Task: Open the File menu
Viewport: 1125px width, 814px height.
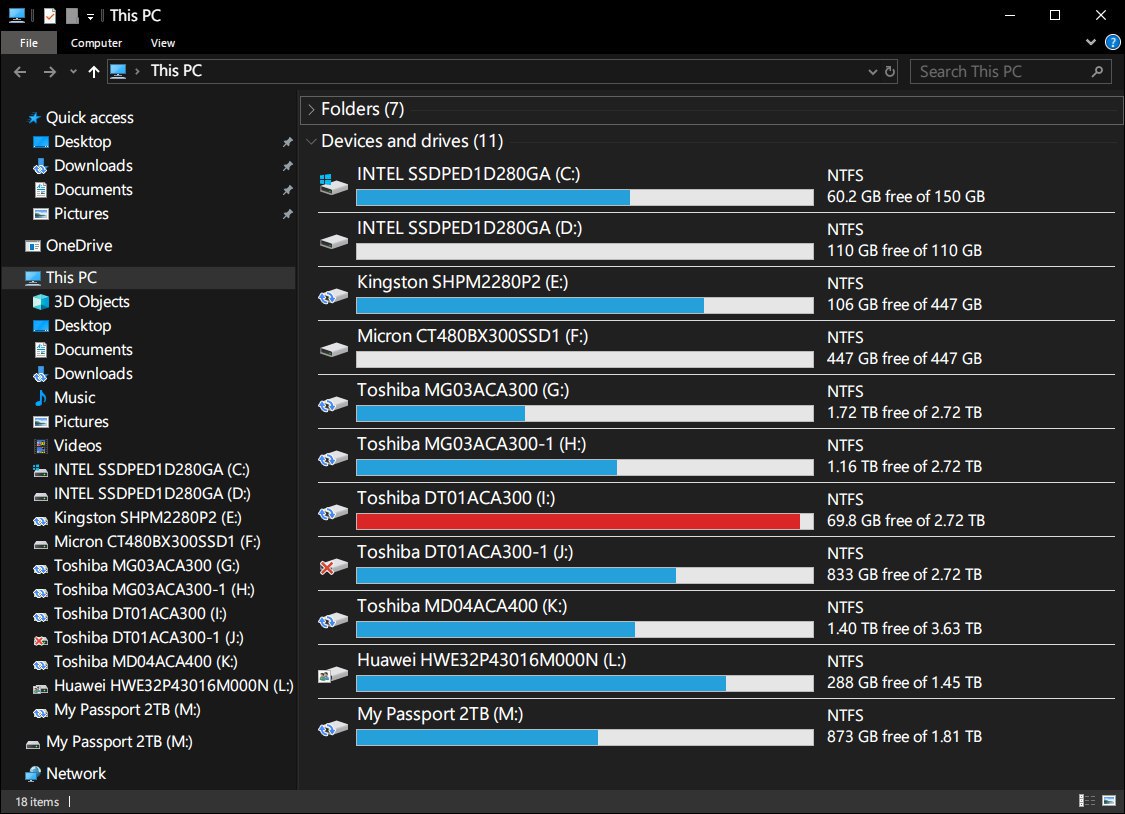Action: (x=29, y=43)
